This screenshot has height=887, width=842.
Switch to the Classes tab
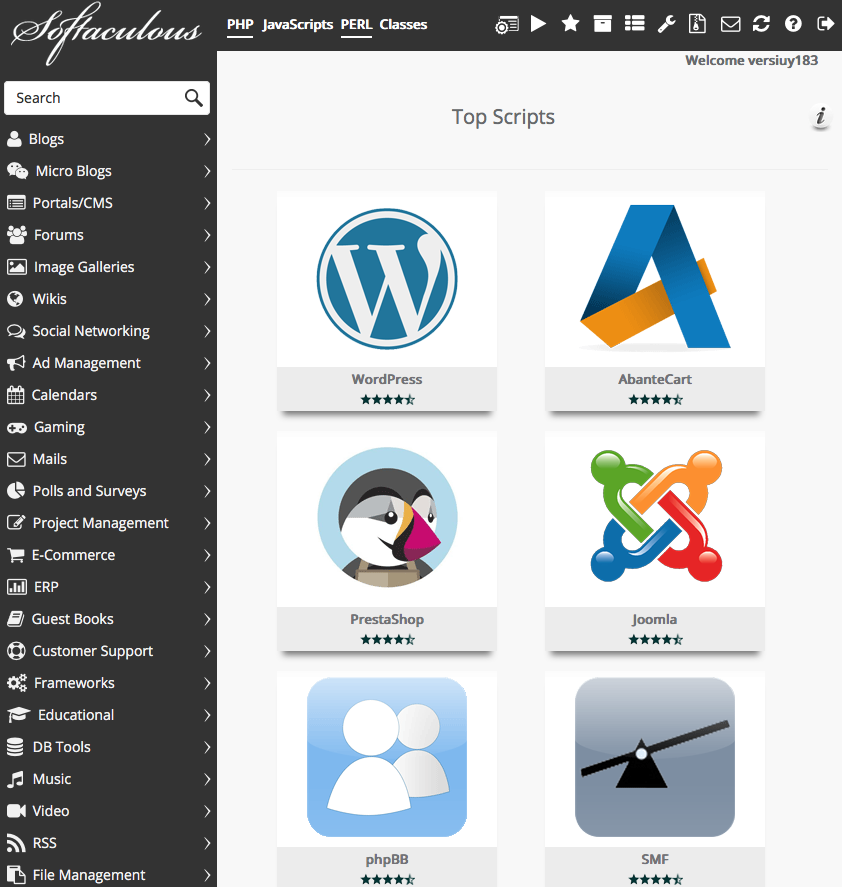click(403, 25)
